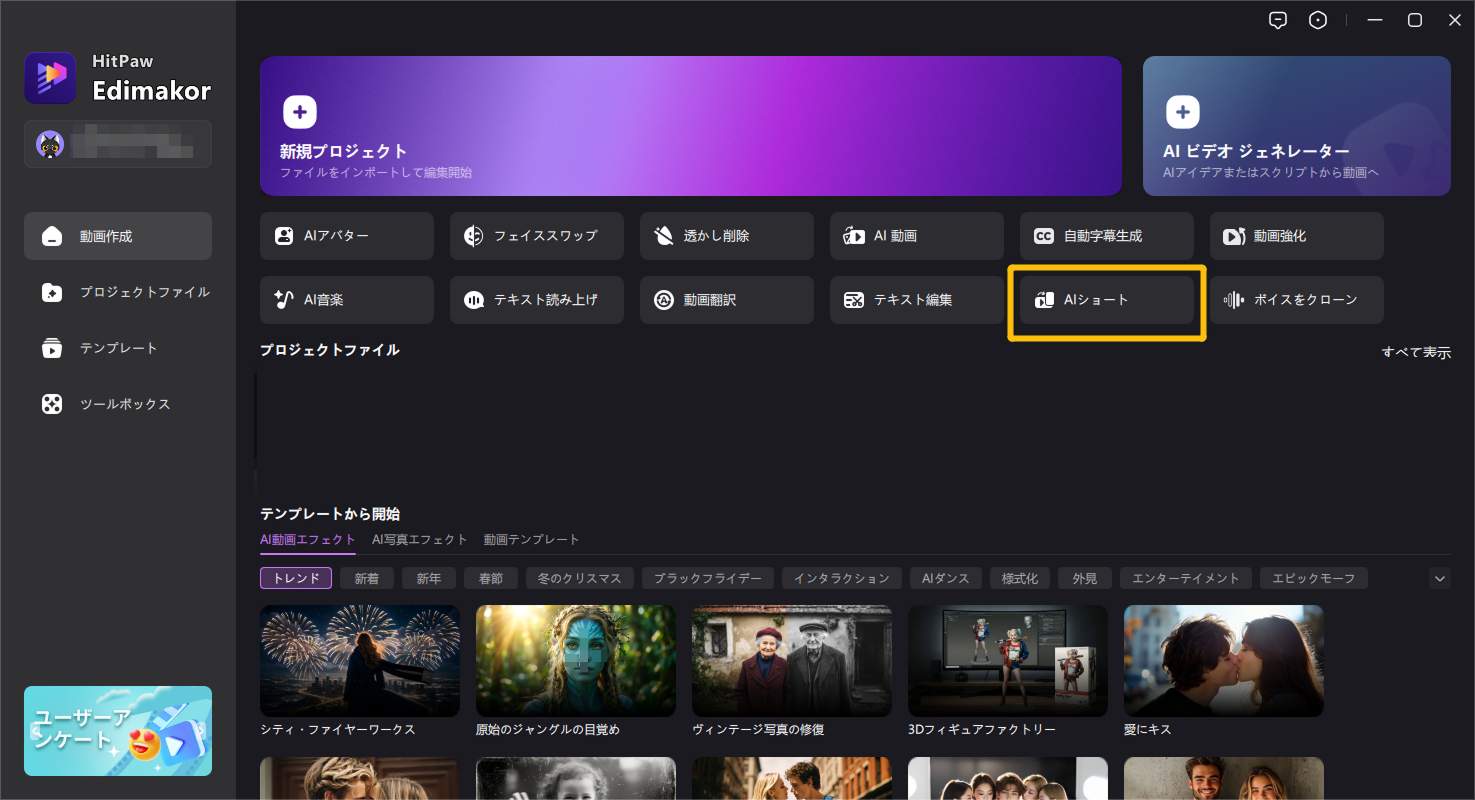Launch Face Swap (フェイススワップ) tool
This screenshot has width=1475, height=800.
pos(536,236)
